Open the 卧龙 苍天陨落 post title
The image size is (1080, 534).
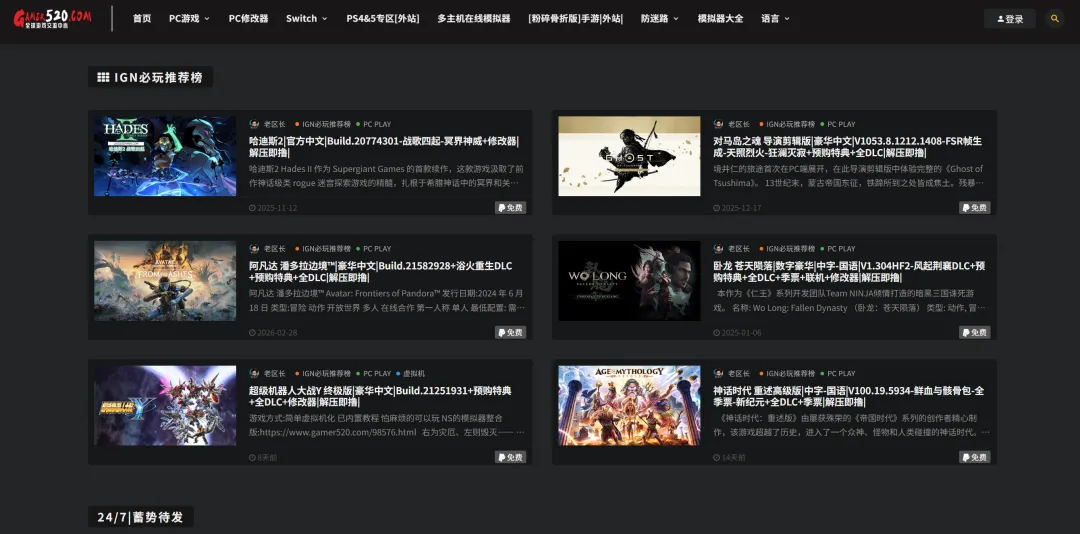pyautogui.click(x=849, y=271)
